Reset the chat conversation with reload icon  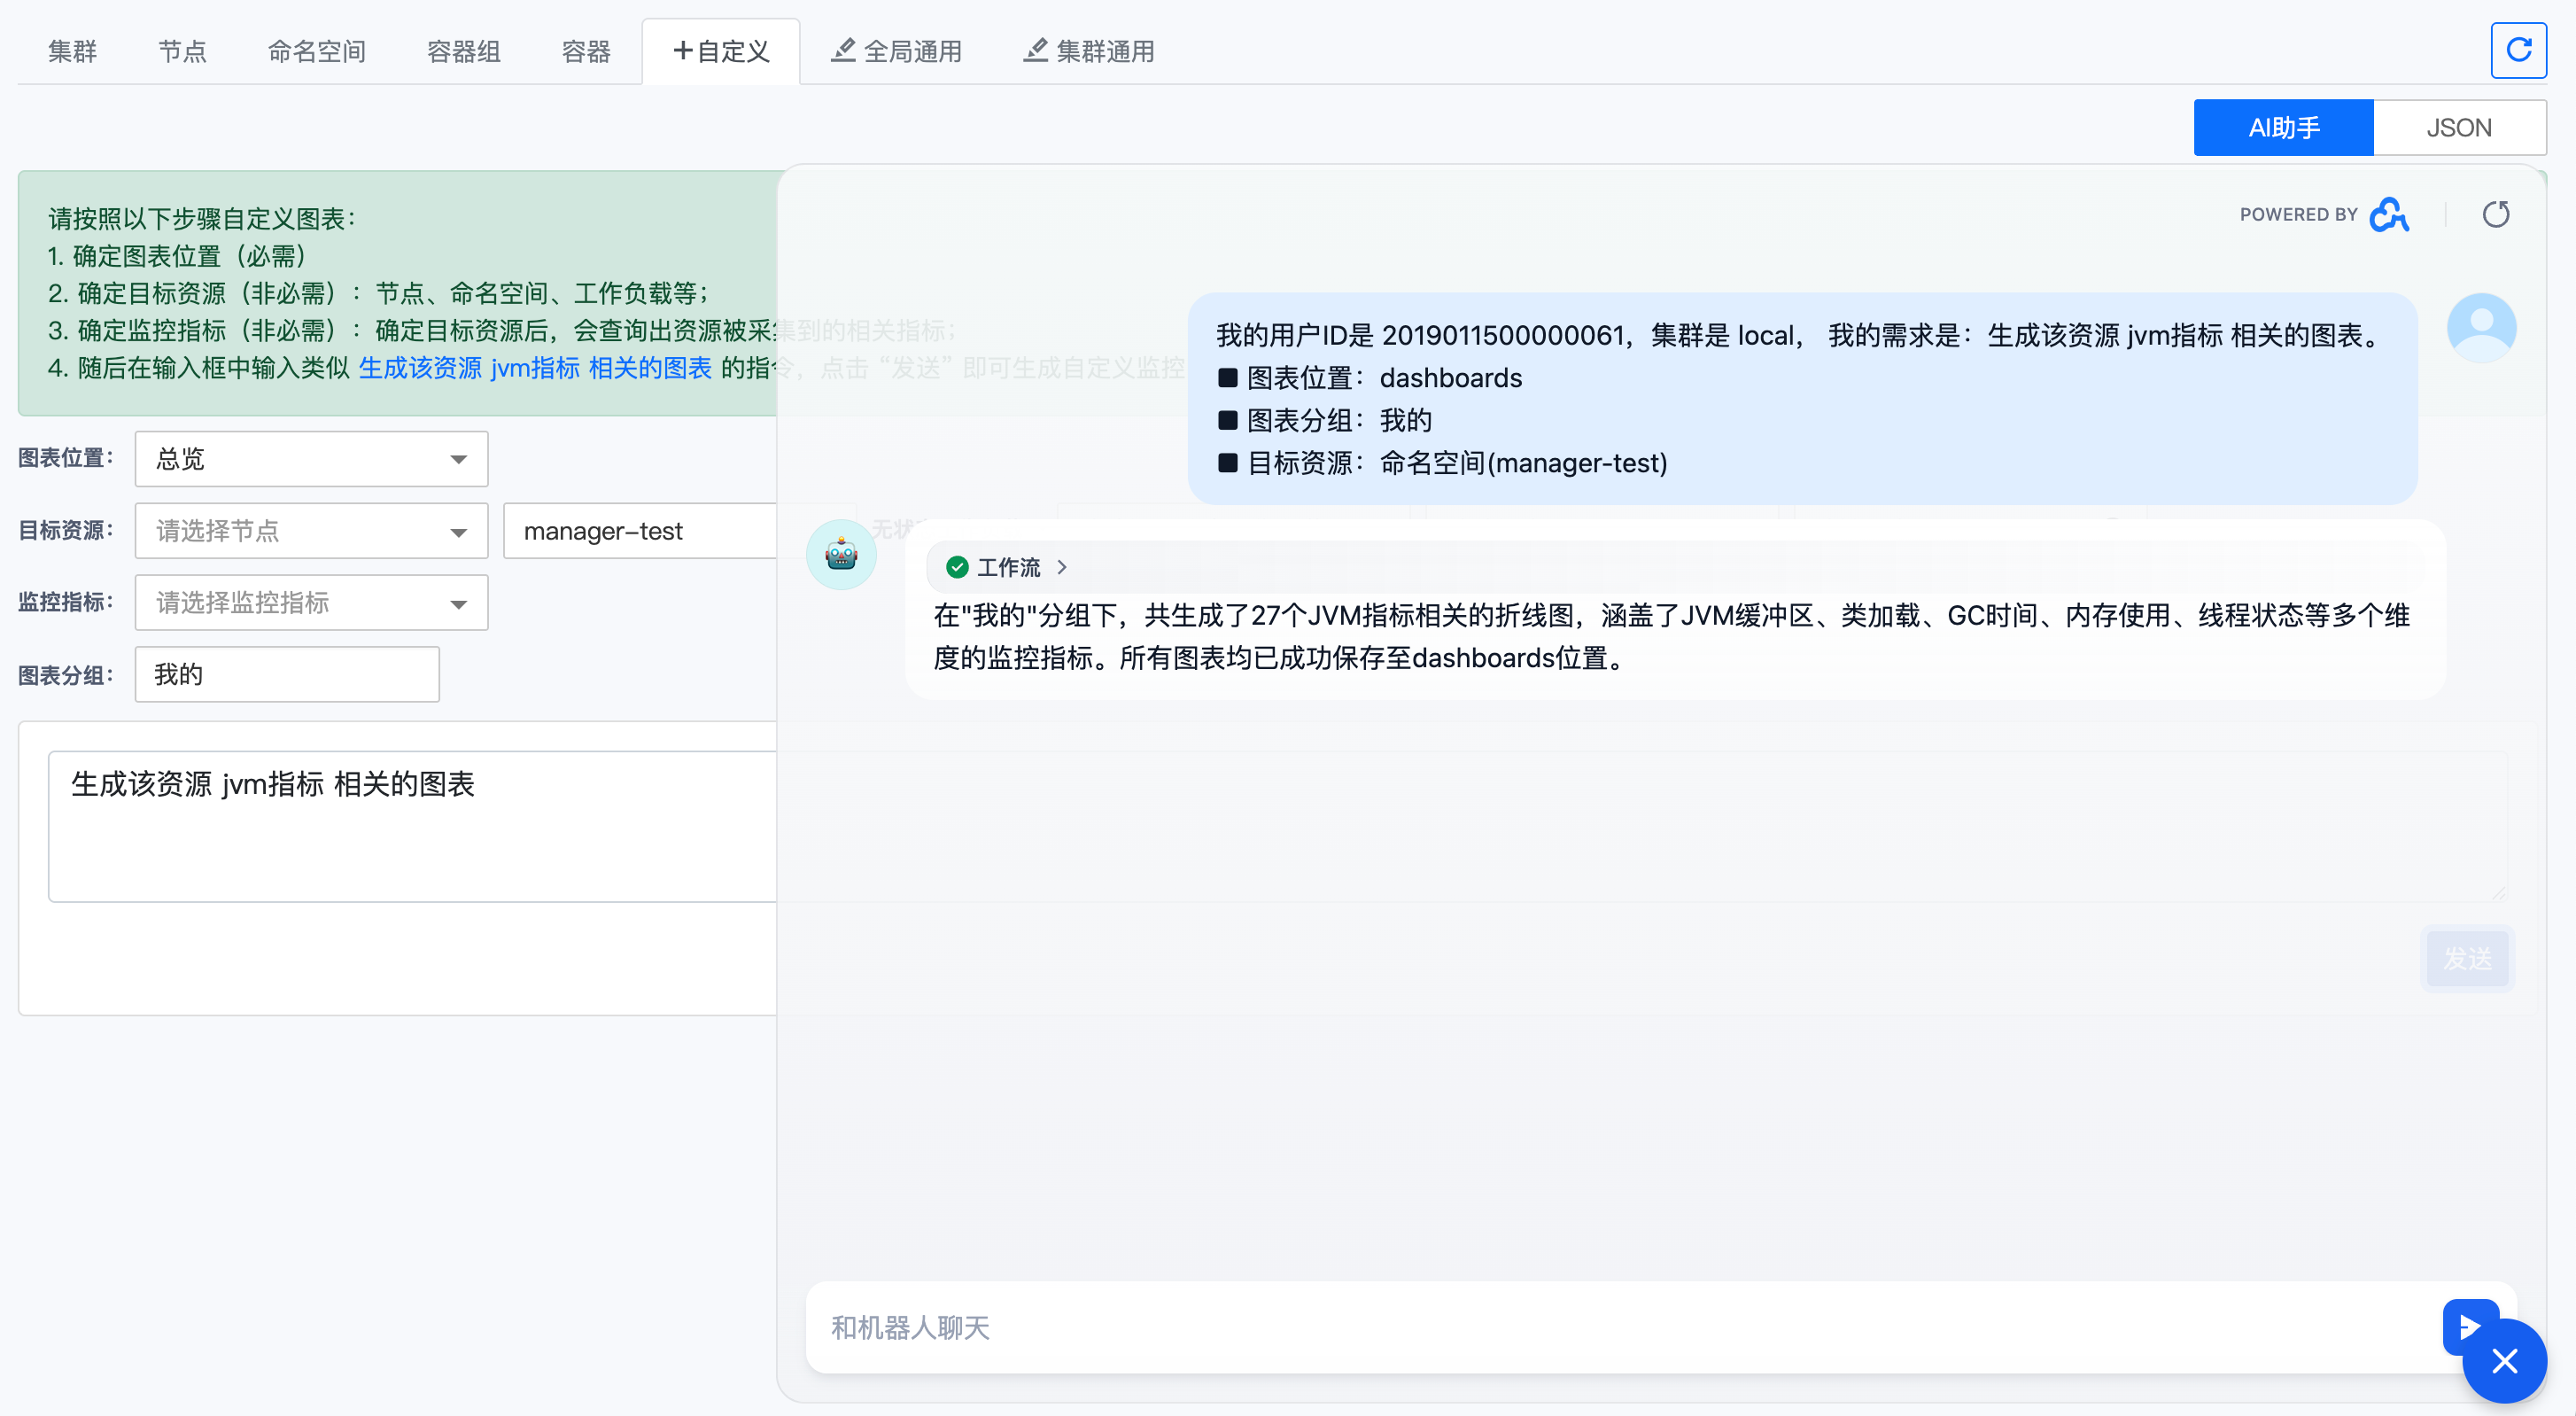click(2495, 214)
